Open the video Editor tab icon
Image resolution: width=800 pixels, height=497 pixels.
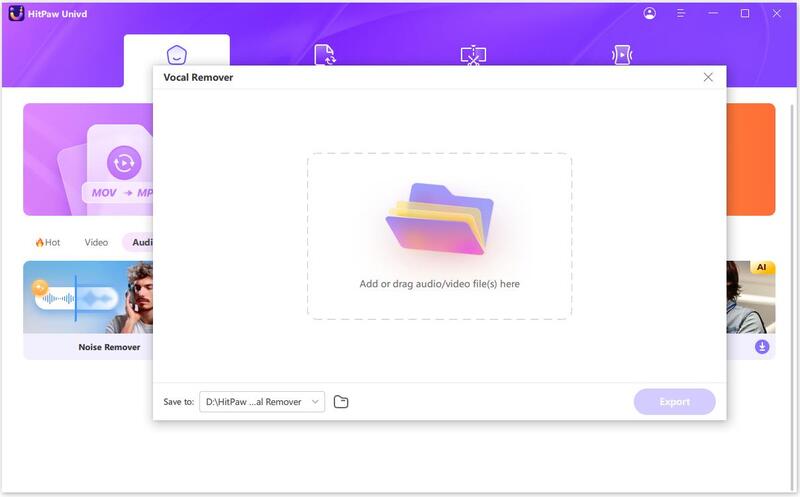pyautogui.click(x=473, y=55)
